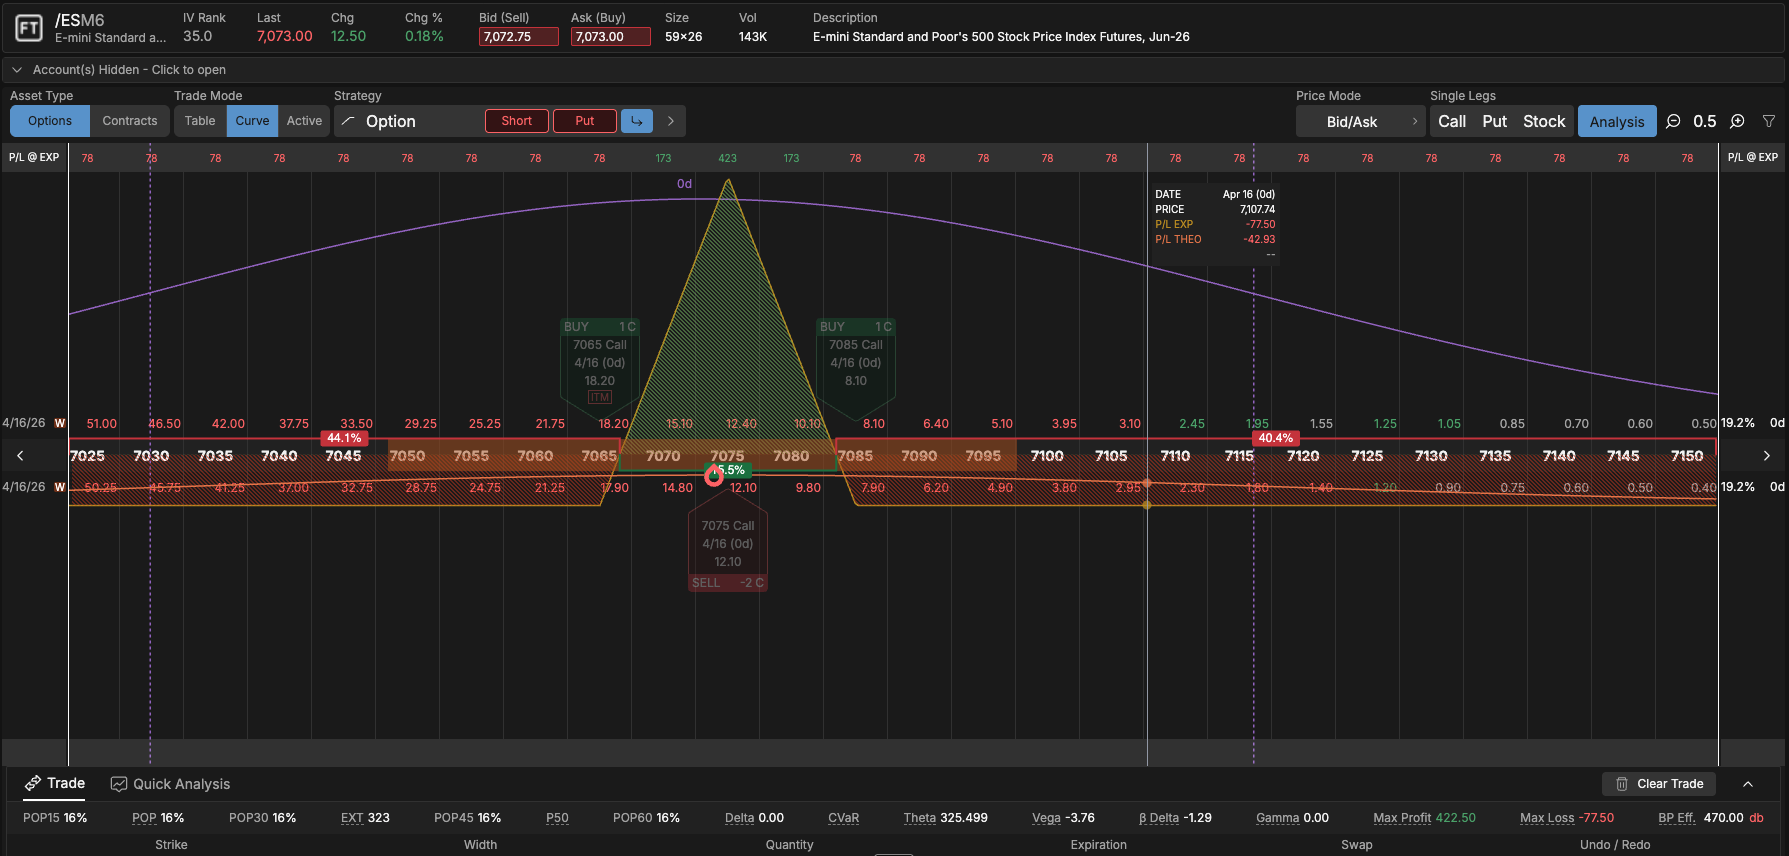
Task: Select strike 7100 on the strike row
Action: [1047, 456]
